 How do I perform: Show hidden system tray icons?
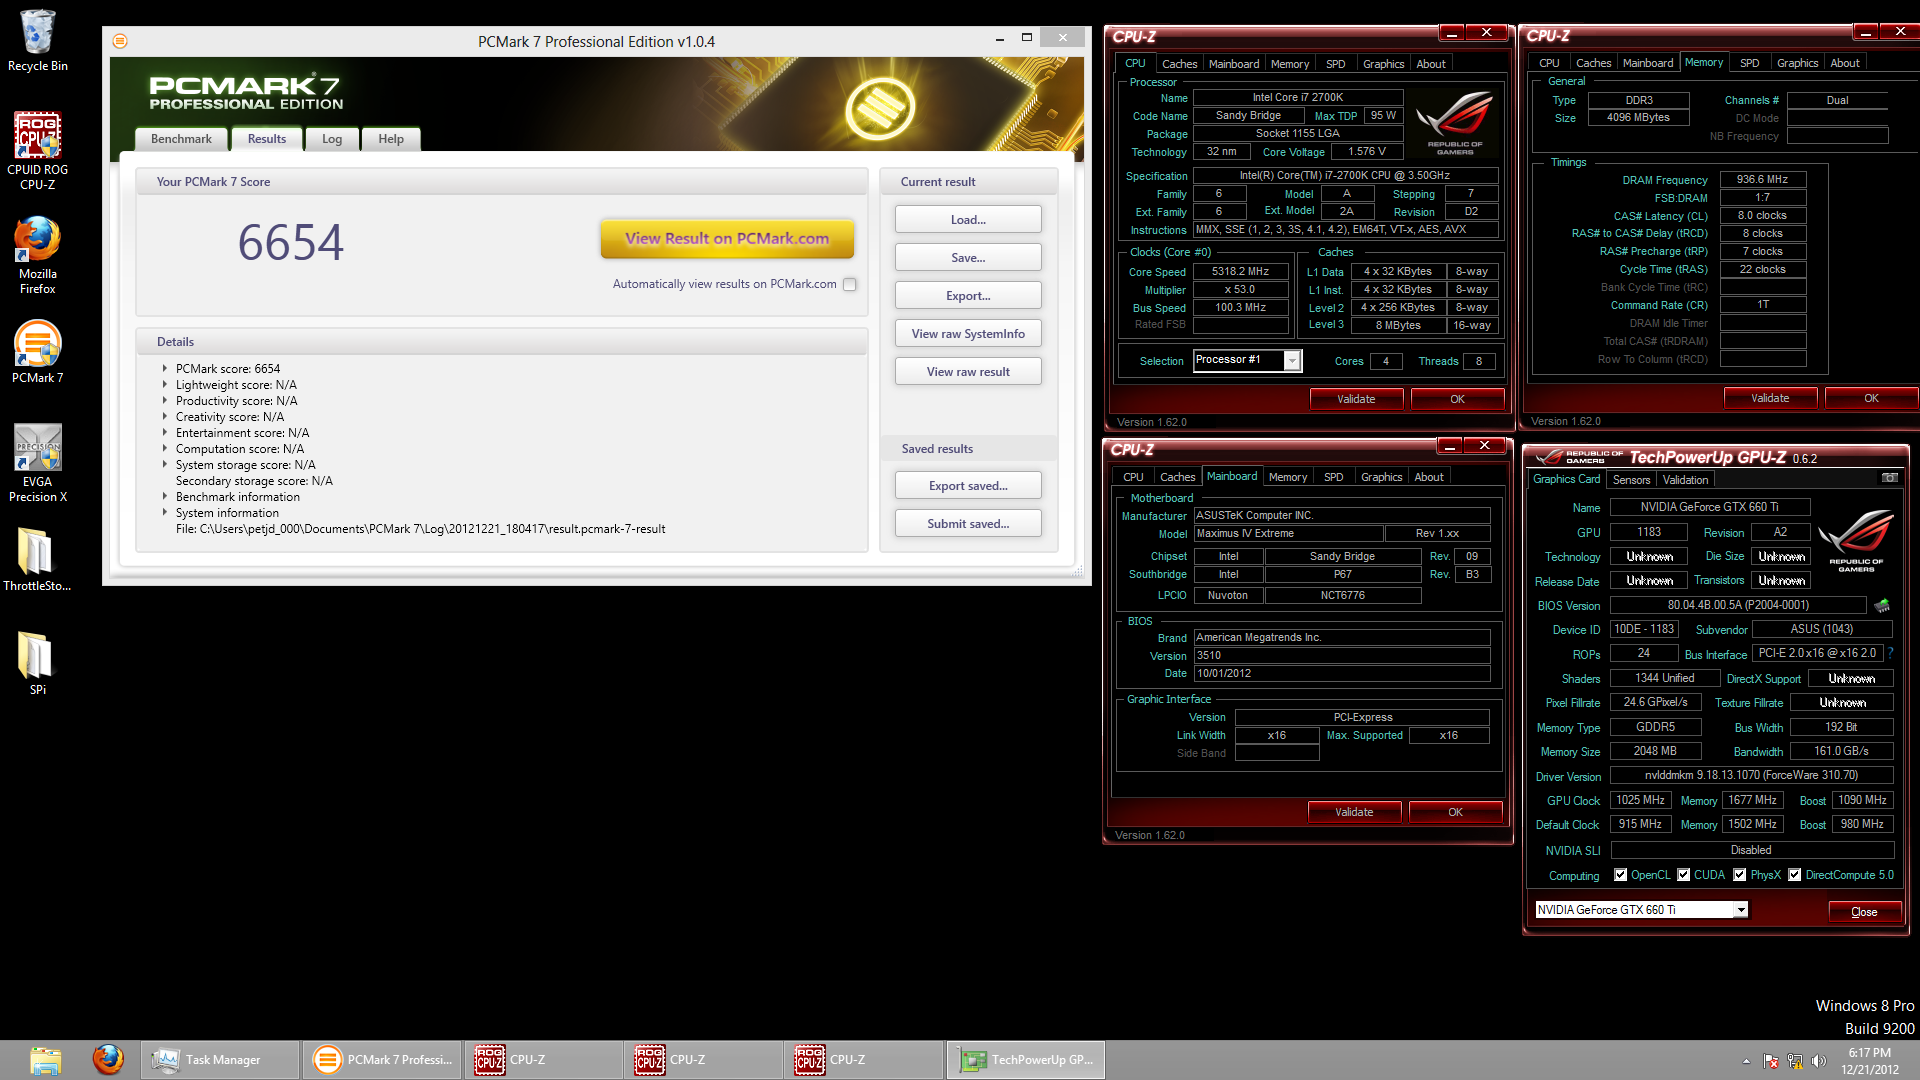click(1746, 1061)
